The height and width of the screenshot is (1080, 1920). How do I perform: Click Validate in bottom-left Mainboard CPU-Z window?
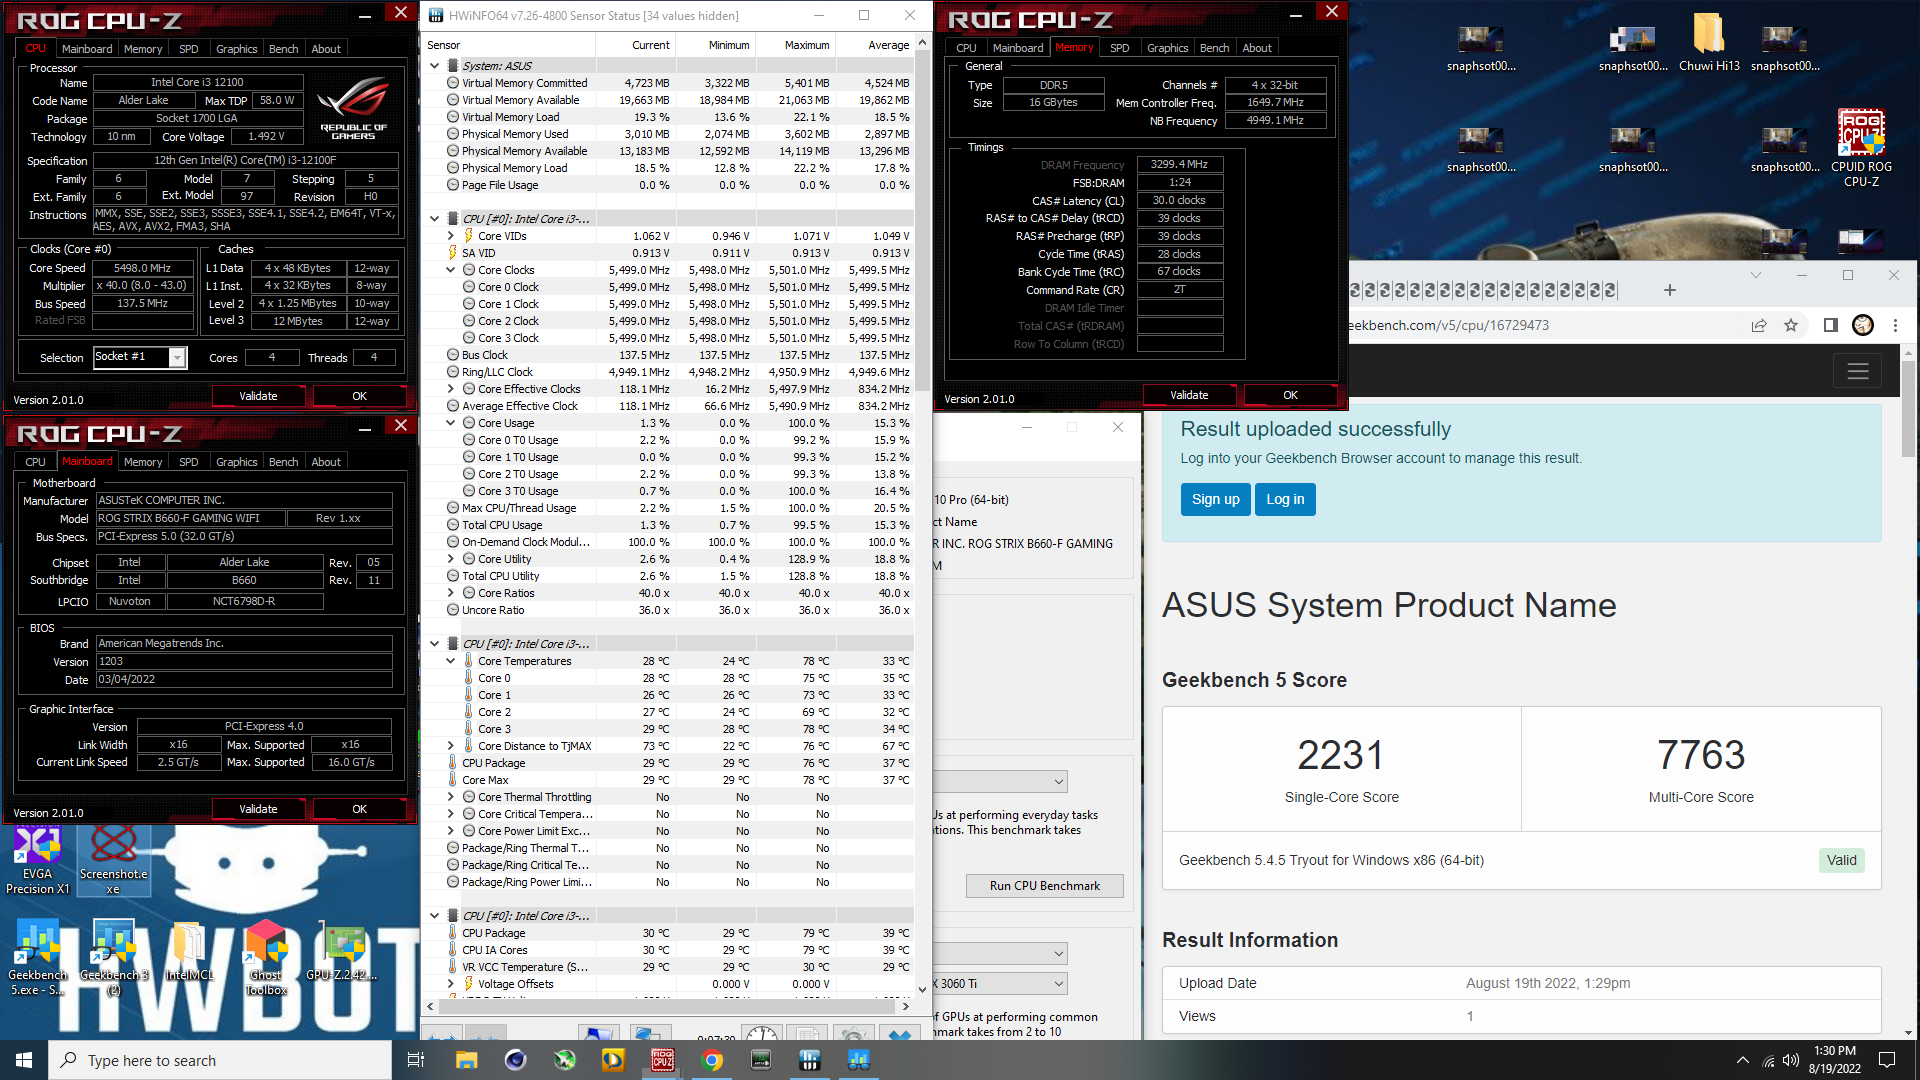point(258,809)
